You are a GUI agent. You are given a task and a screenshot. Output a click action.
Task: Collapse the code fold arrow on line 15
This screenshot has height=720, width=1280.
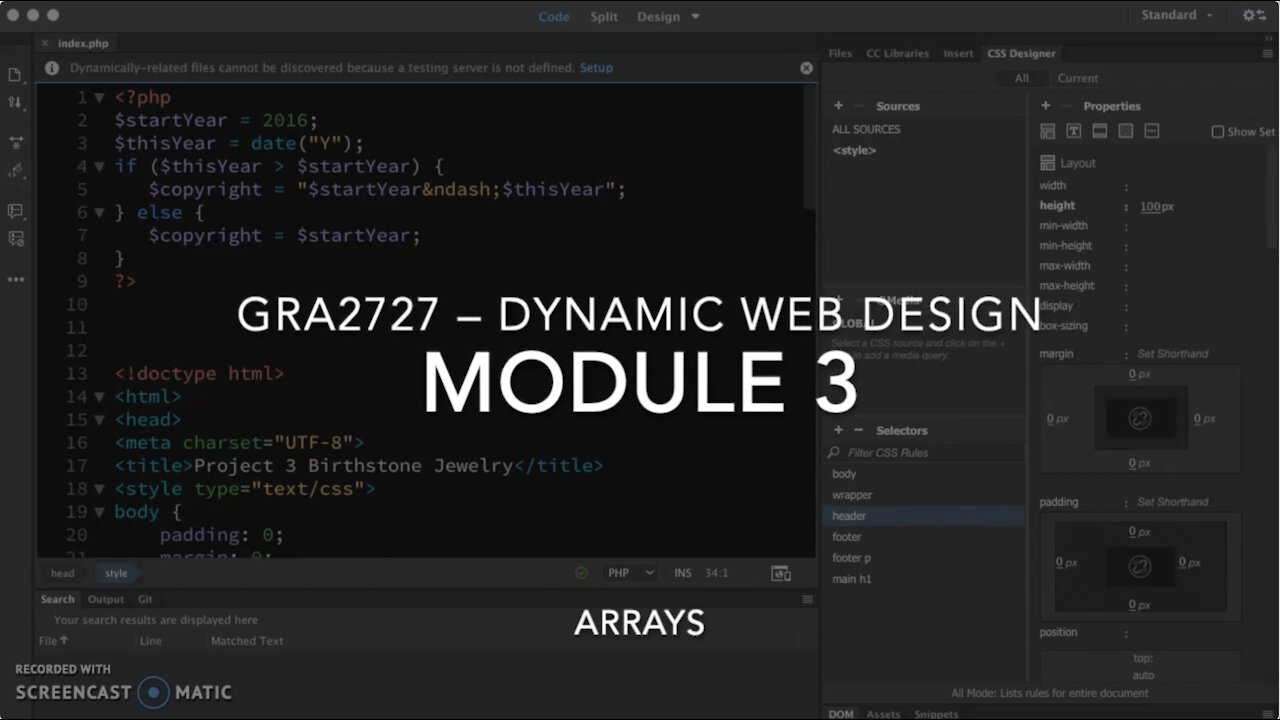coord(99,420)
